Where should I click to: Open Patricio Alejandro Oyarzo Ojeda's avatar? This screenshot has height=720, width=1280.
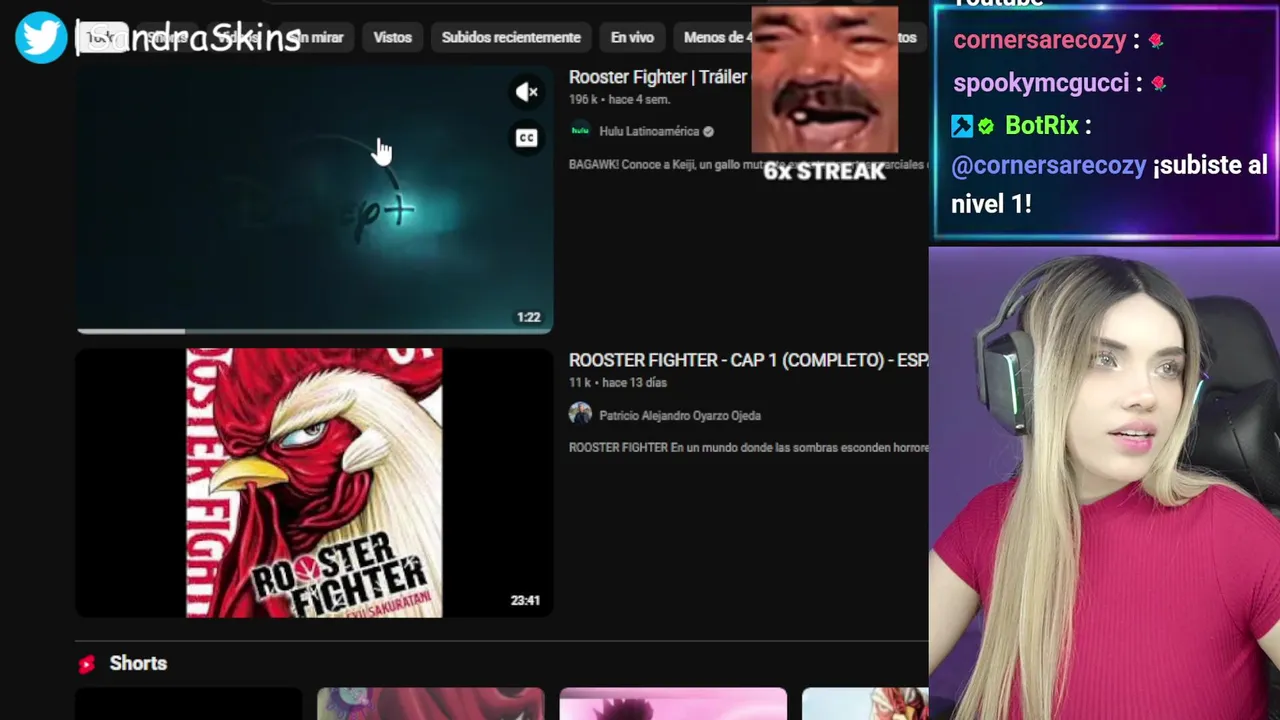580,414
